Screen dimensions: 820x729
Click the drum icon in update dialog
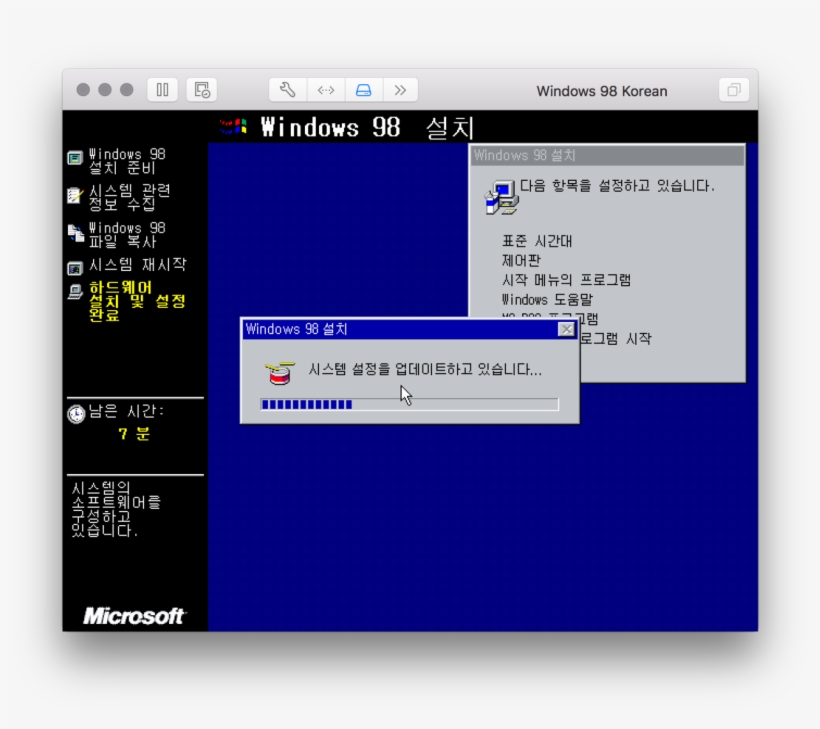279,373
